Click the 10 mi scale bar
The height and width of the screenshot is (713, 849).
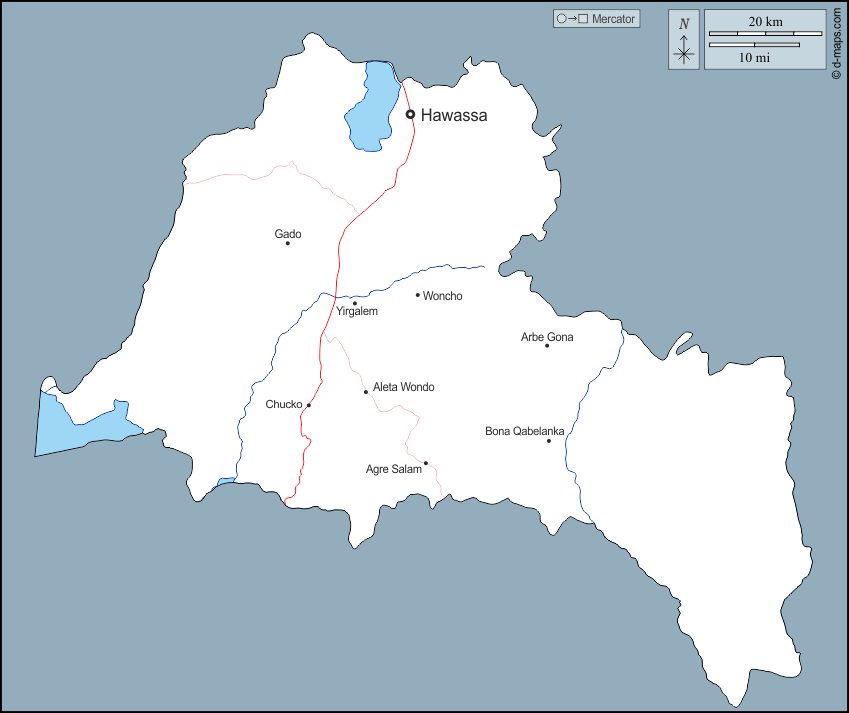[754, 45]
